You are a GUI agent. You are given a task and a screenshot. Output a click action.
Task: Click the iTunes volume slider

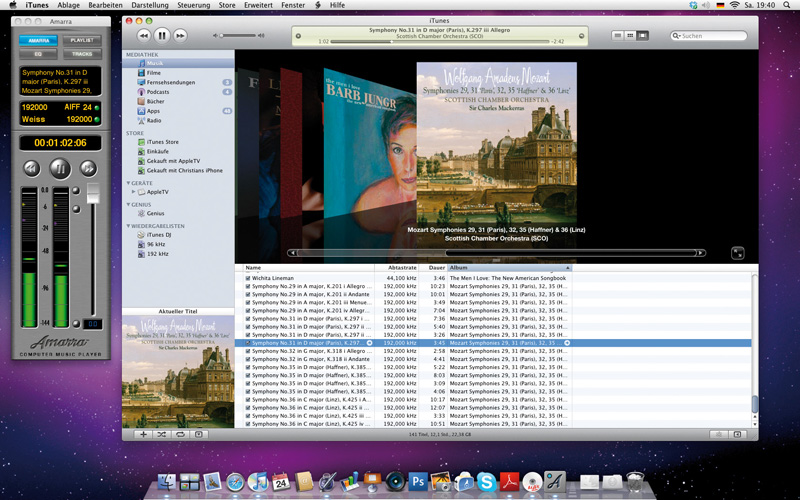pos(238,36)
